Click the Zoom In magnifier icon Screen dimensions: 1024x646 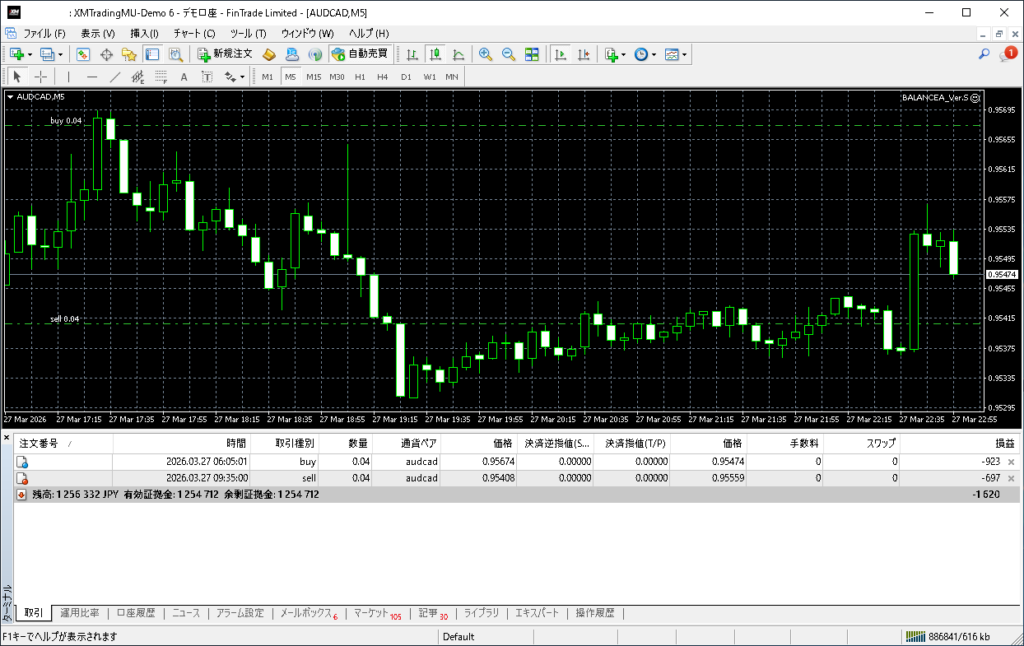tap(485, 54)
